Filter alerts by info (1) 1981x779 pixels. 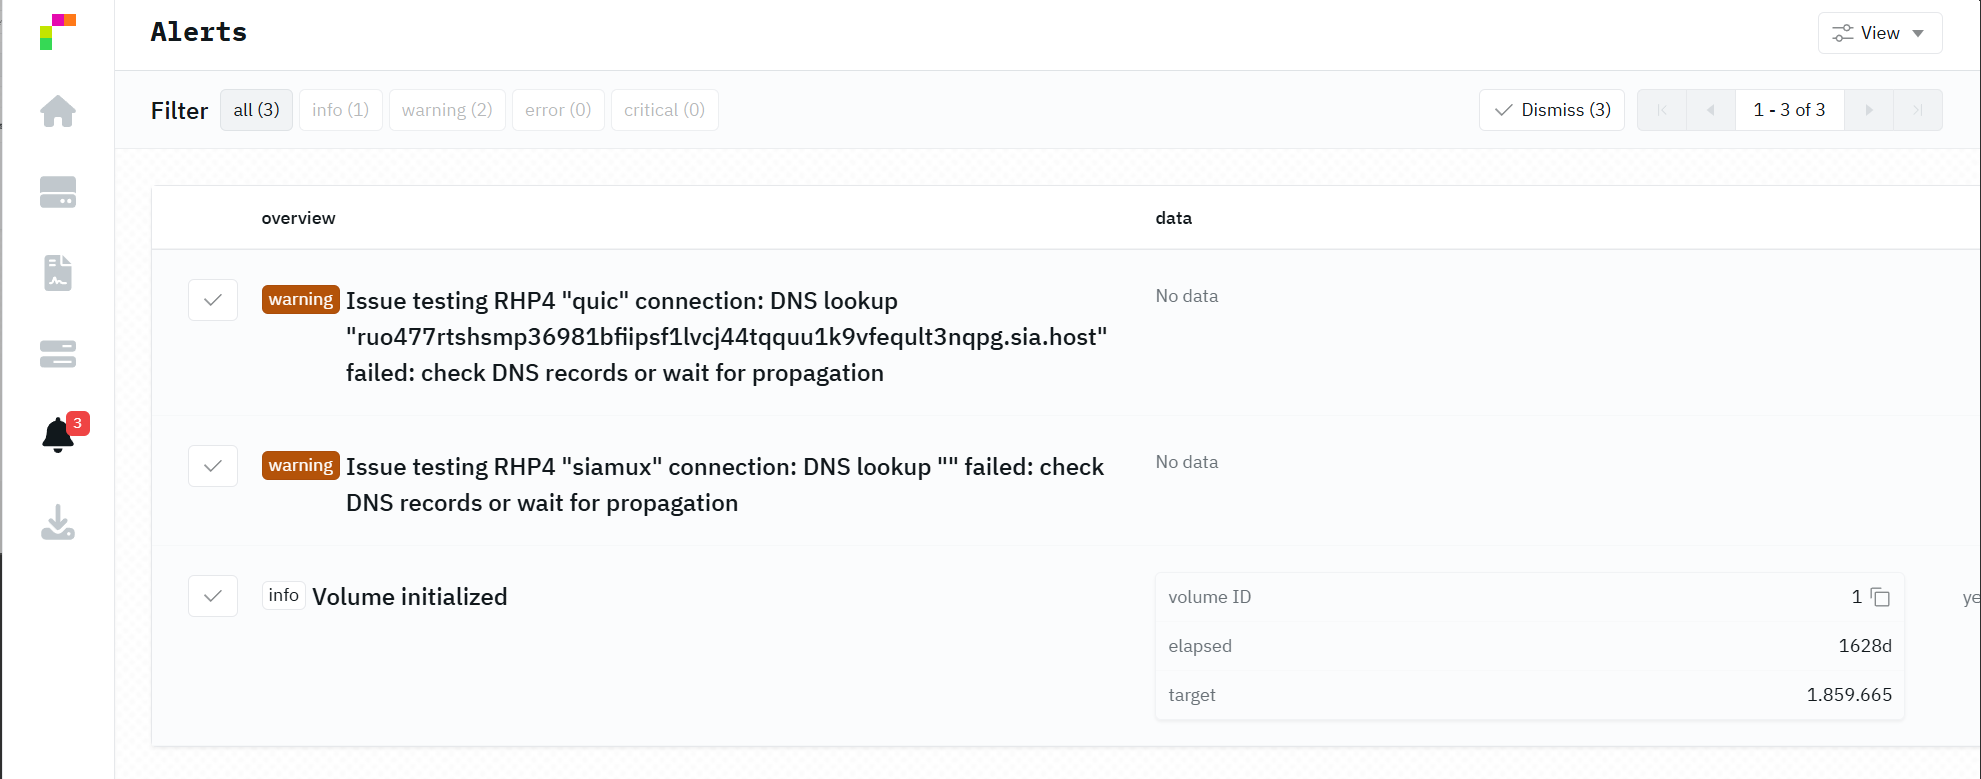(340, 110)
